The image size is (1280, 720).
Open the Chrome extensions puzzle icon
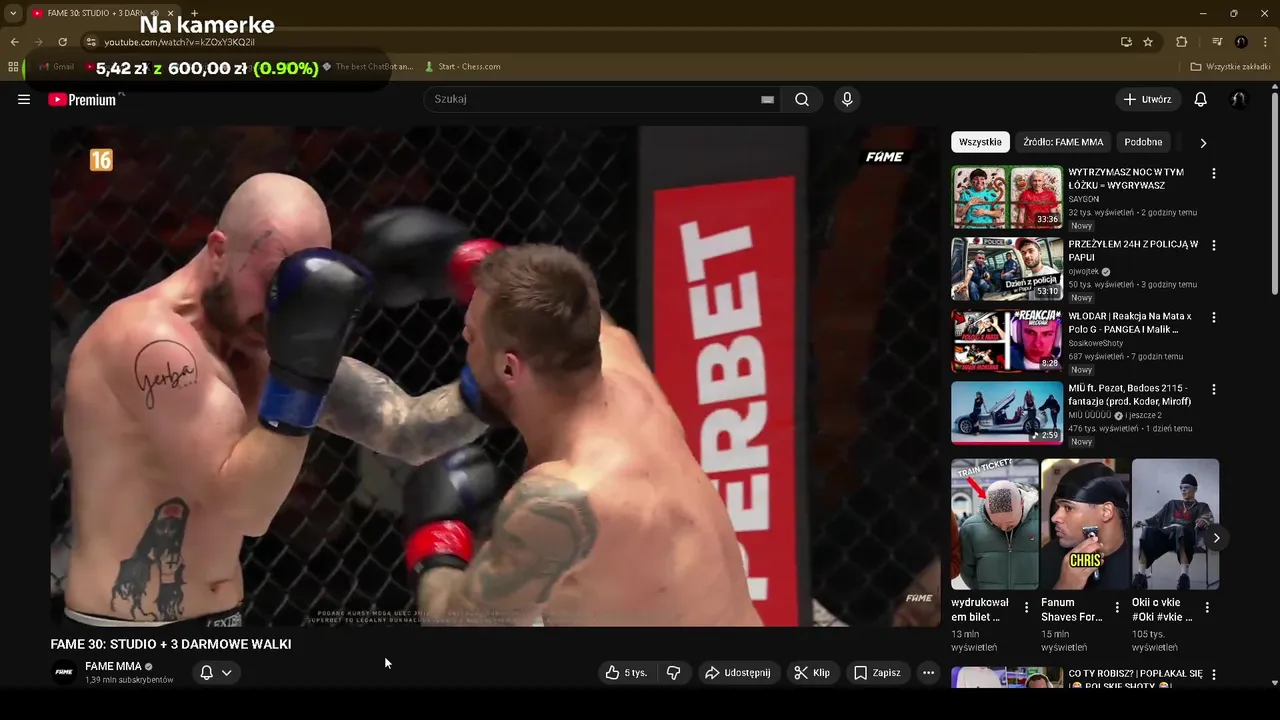click(1182, 42)
